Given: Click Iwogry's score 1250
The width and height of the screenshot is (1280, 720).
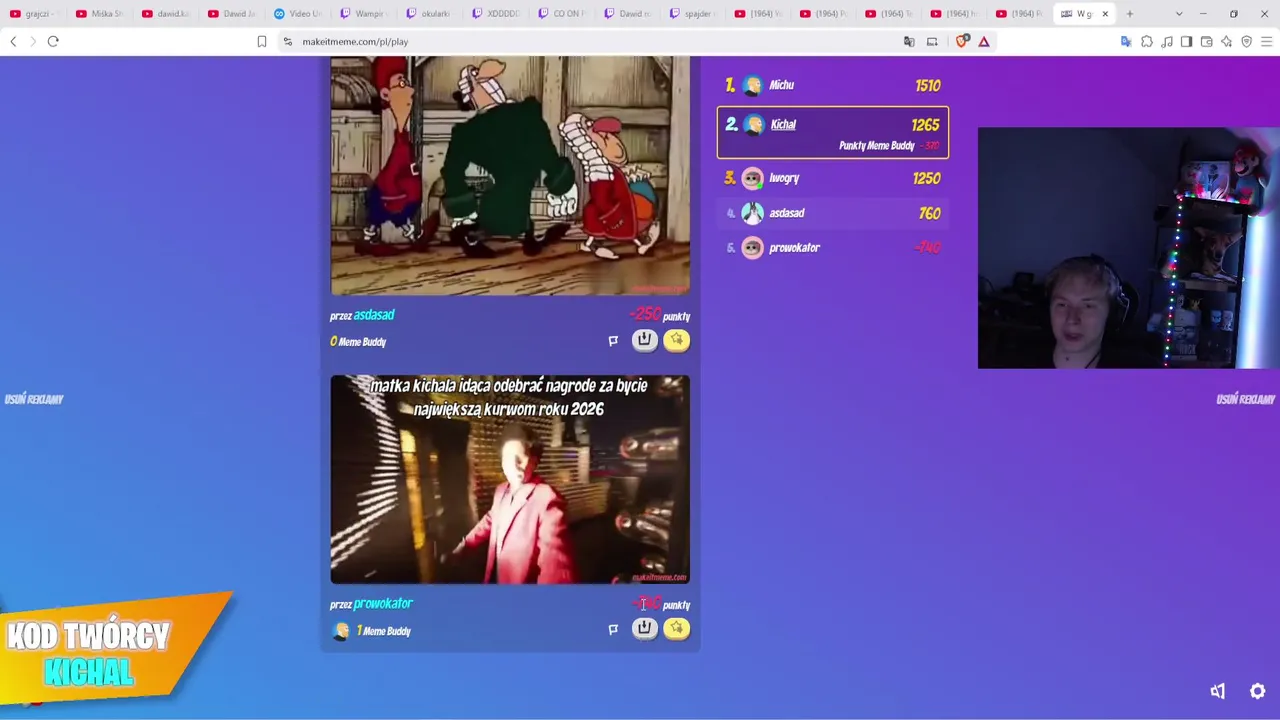Looking at the screenshot, I should coord(927,178).
